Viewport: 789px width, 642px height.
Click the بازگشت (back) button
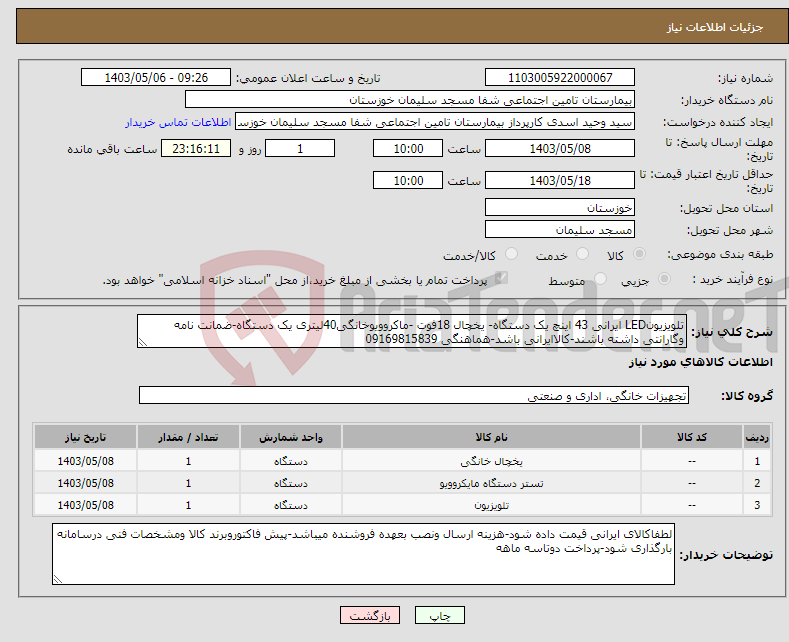[x=369, y=615]
